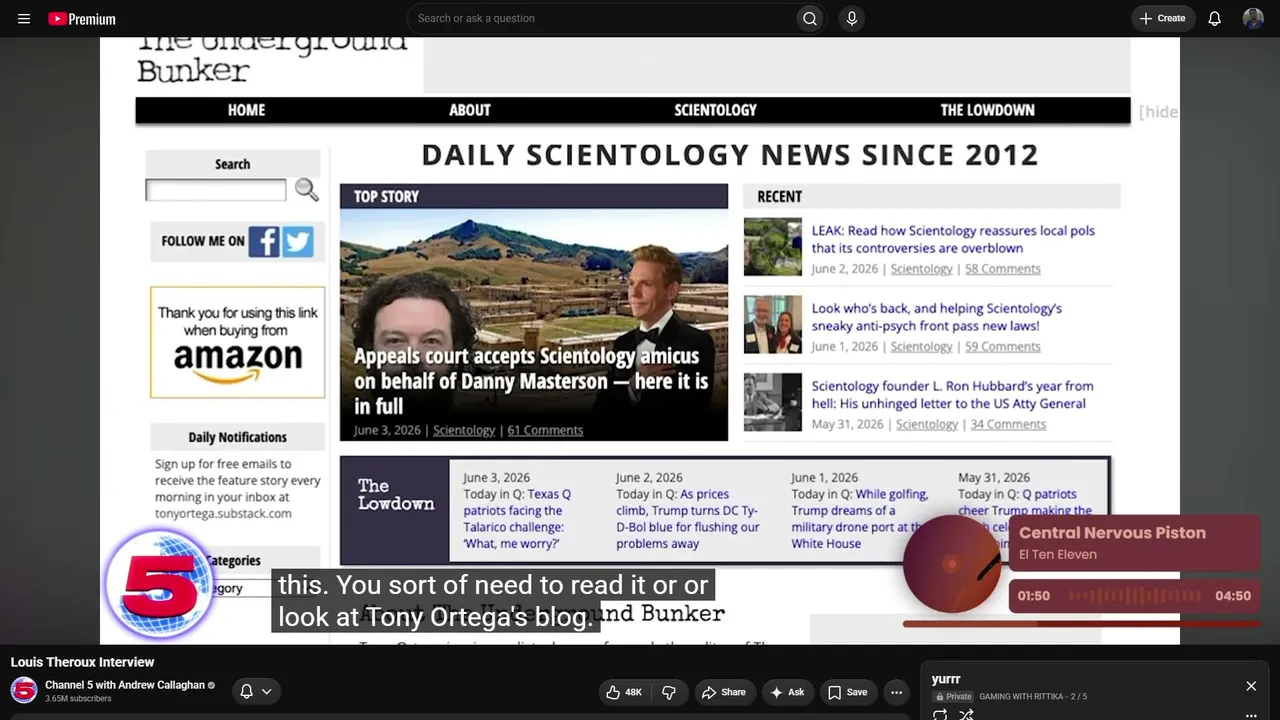Viewport: 1280px width, 720px height.
Task: Click the 'Central Nervous Piston' song title
Action: tap(1112, 533)
